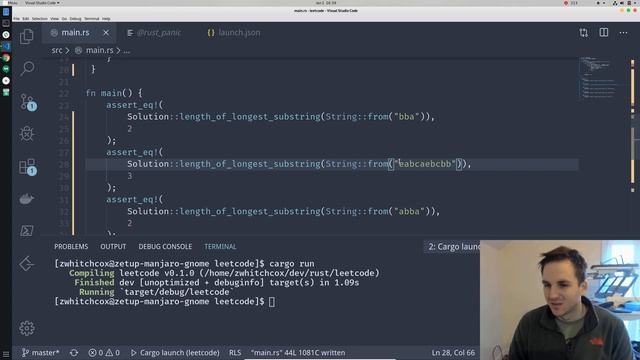Open the diamond arrow icon above settings gear
The width and height of the screenshot is (640, 360).
(x=27, y=263)
